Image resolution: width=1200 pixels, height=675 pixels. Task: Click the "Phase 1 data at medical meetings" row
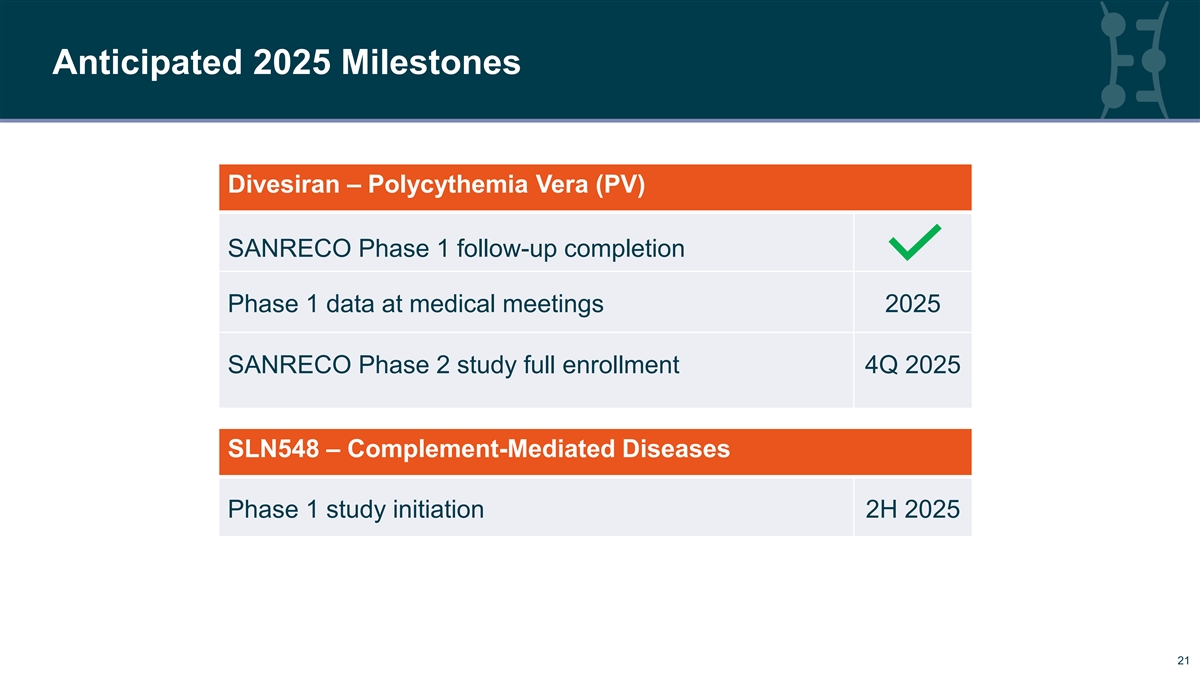click(x=416, y=303)
